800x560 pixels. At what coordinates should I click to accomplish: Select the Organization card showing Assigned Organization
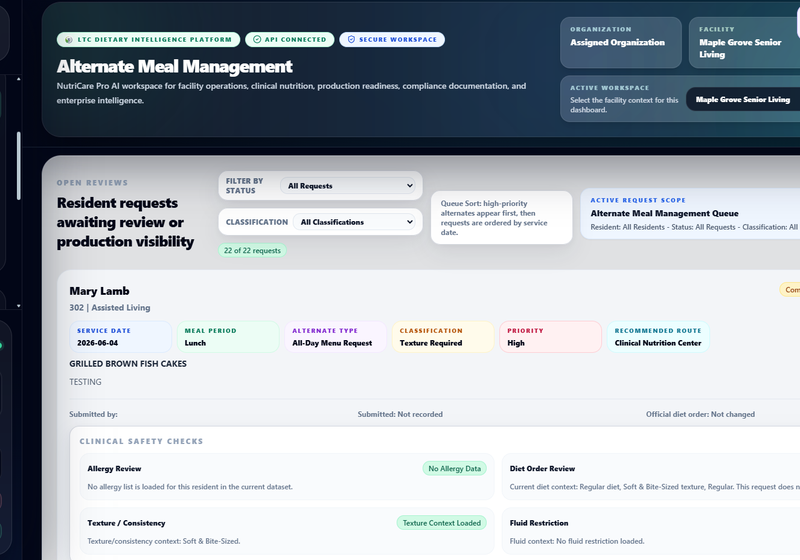(x=621, y=42)
